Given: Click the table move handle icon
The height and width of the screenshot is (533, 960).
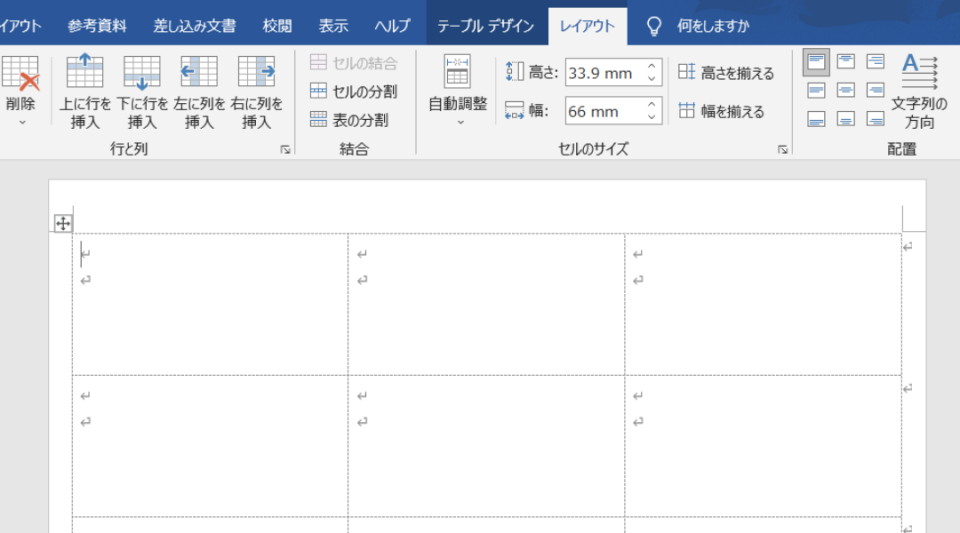Looking at the screenshot, I should pos(63,223).
